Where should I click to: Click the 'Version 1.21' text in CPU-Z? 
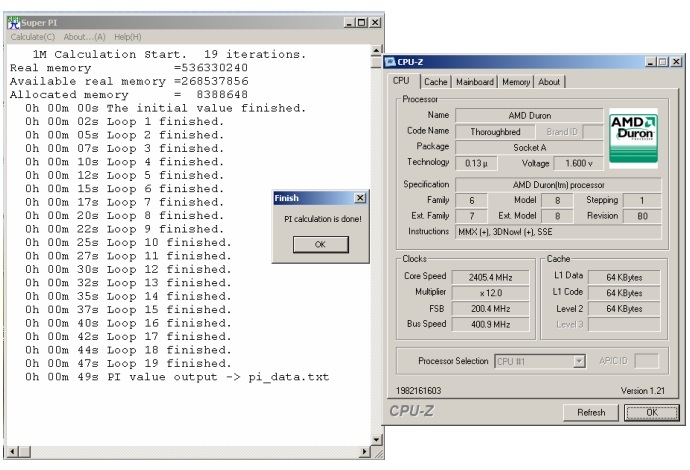[x=642, y=391]
